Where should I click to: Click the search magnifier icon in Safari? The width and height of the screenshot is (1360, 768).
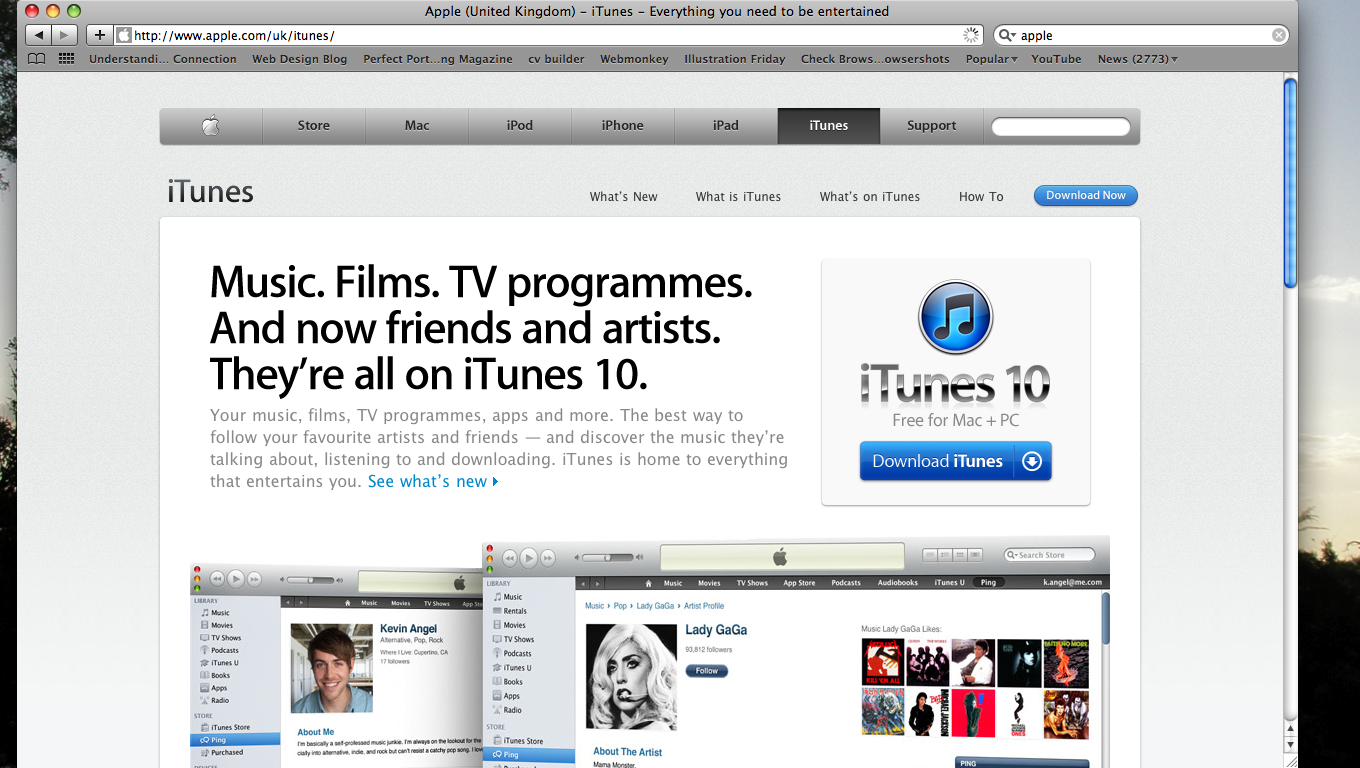(x=1007, y=35)
